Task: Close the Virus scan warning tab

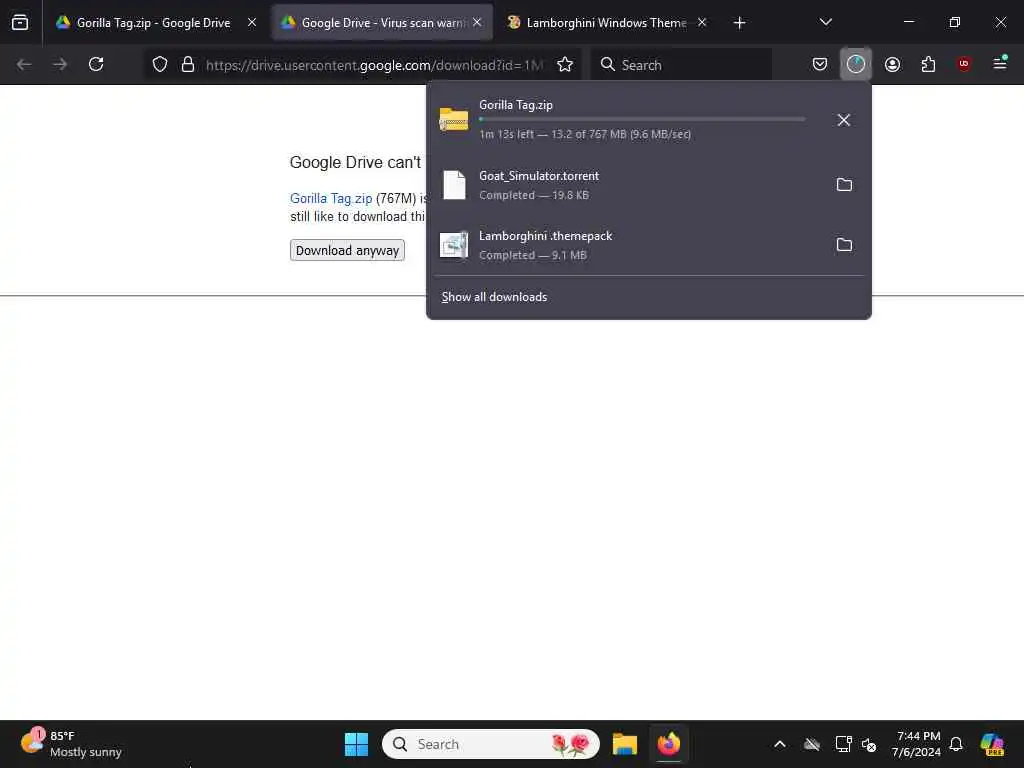Action: click(477, 23)
